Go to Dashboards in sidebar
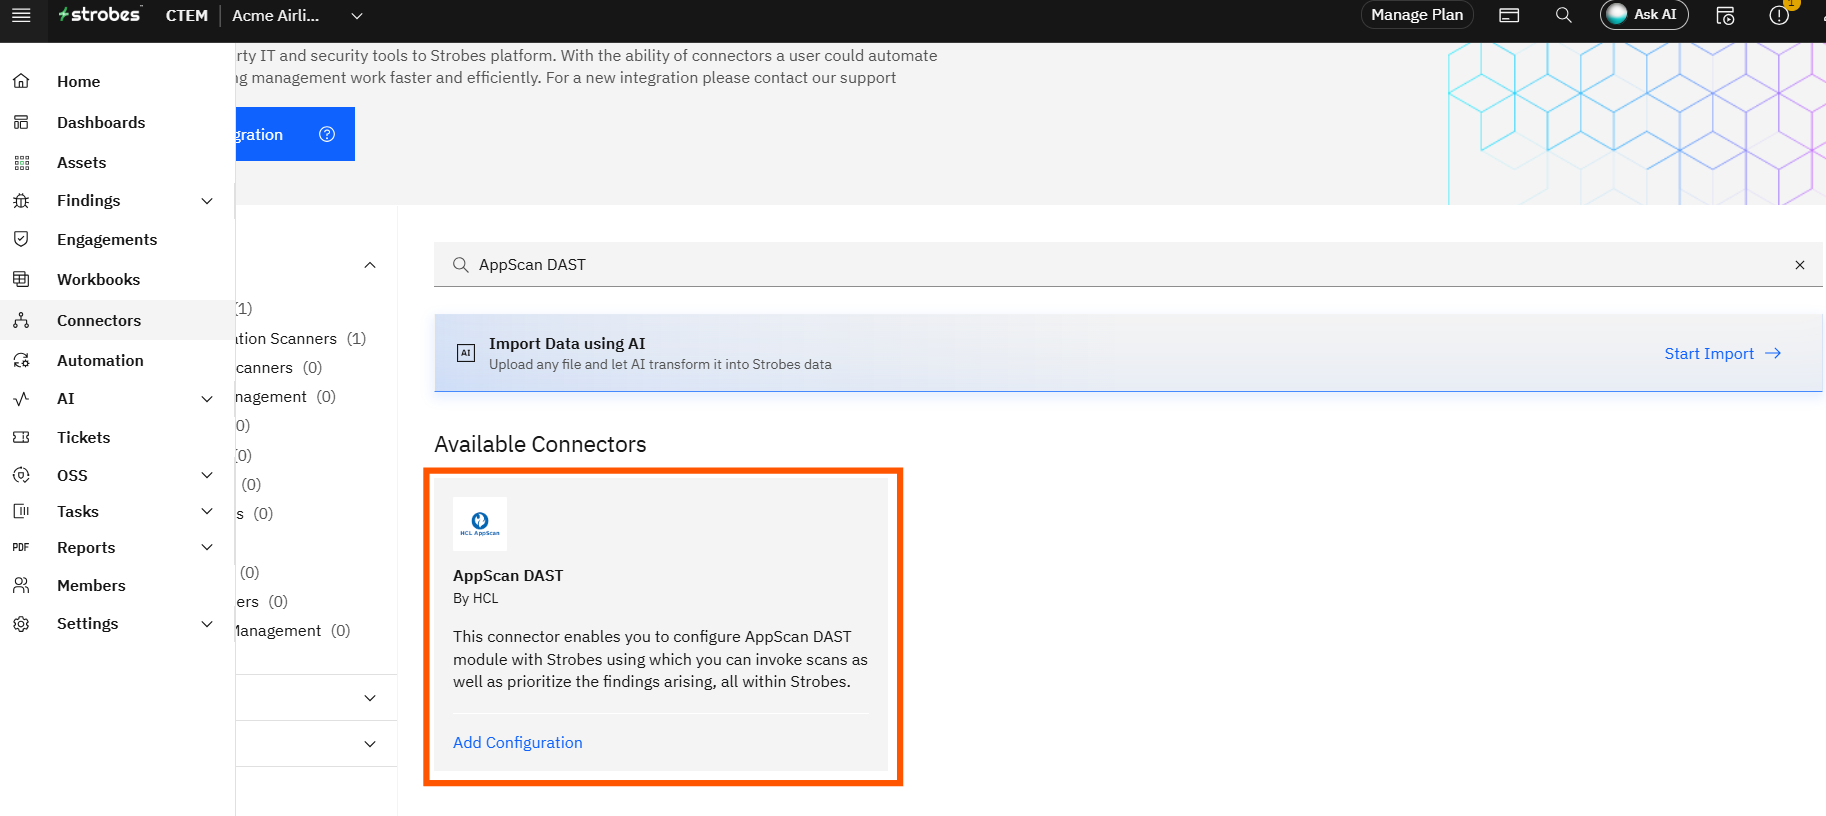The width and height of the screenshot is (1826, 816). tap(101, 123)
